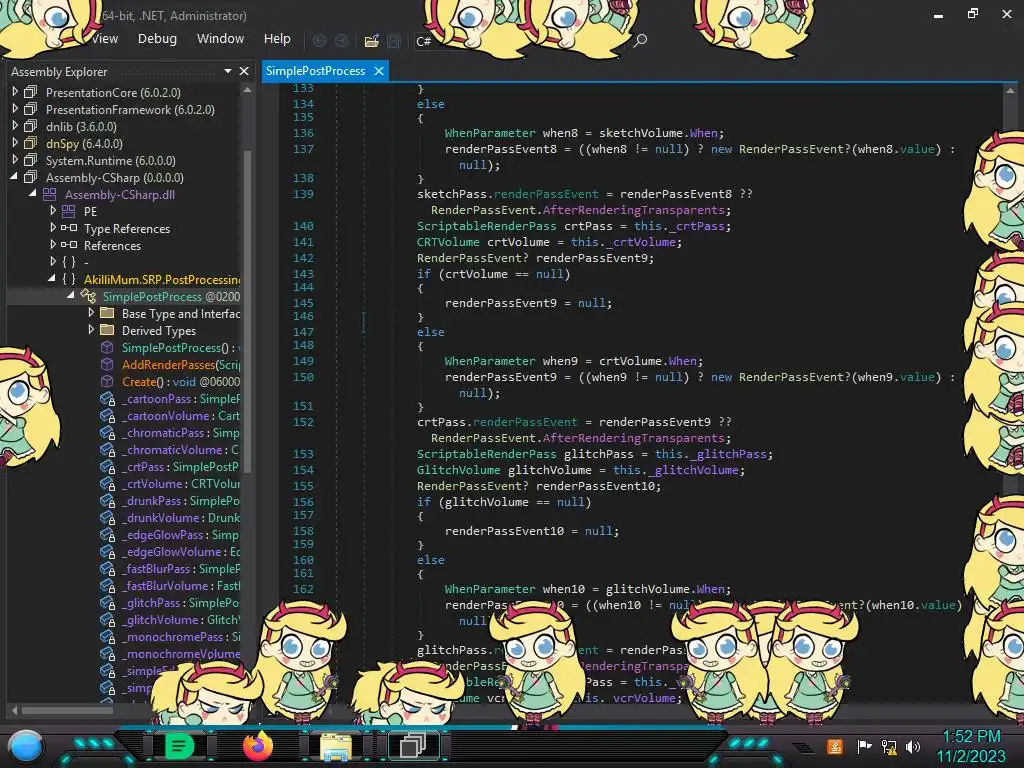Click the Save All toolbar icon
Viewport: 1024px width, 768px height.
click(x=394, y=40)
